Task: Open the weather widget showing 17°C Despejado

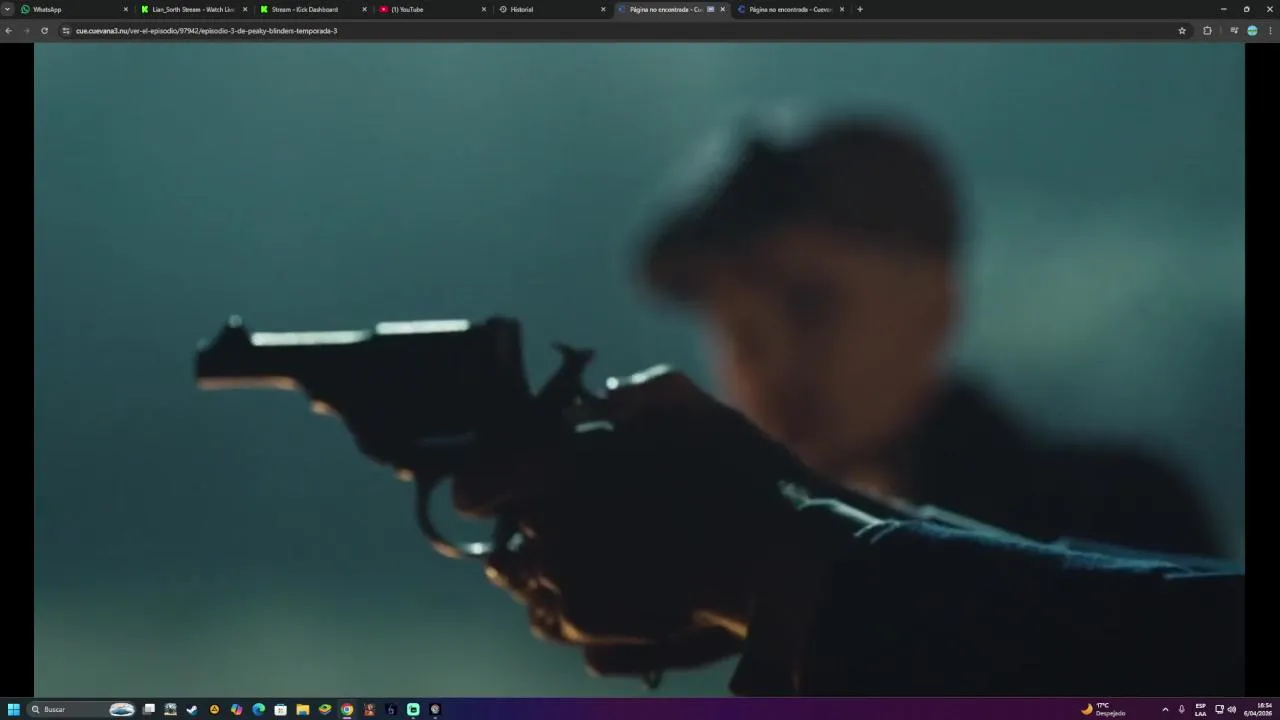Action: (x=1104, y=709)
